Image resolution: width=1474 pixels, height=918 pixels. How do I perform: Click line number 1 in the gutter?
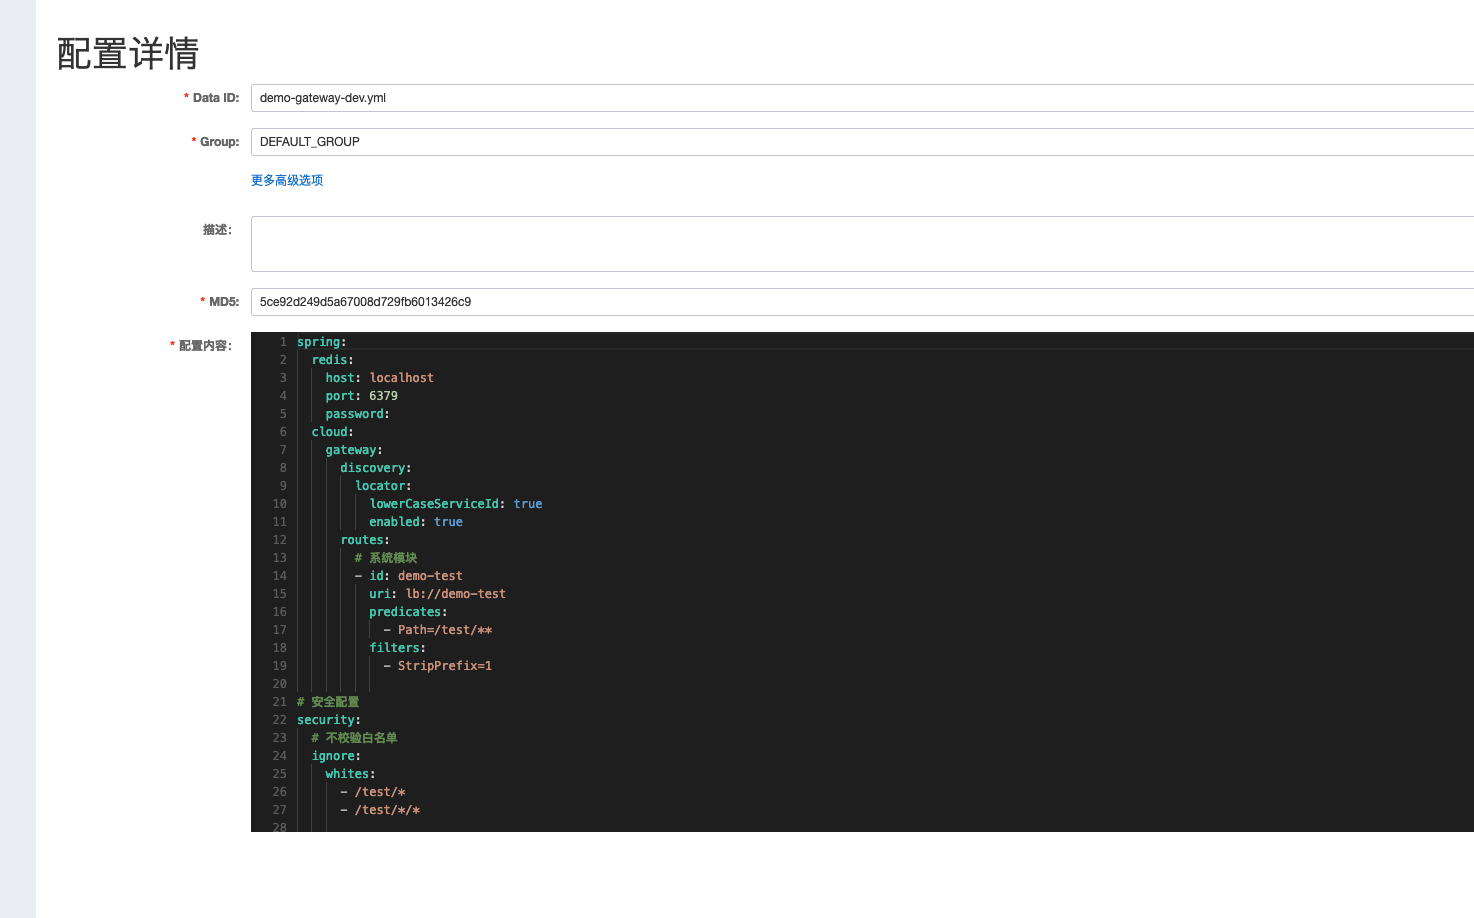(x=283, y=342)
